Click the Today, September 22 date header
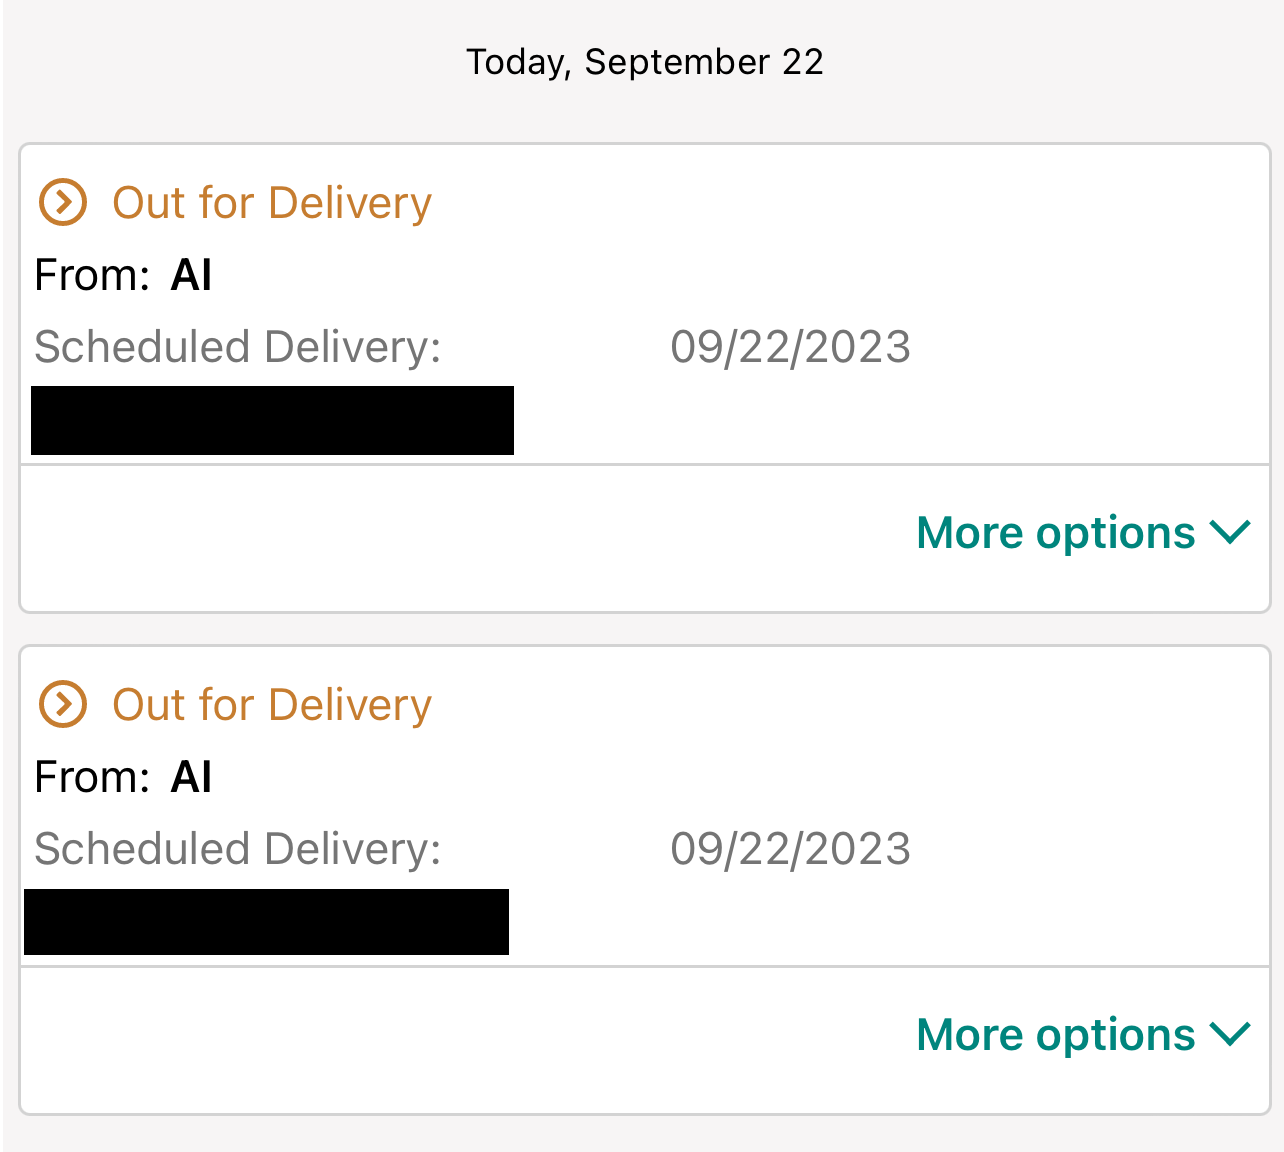Screen dimensions: 1284x1152 coord(644,62)
